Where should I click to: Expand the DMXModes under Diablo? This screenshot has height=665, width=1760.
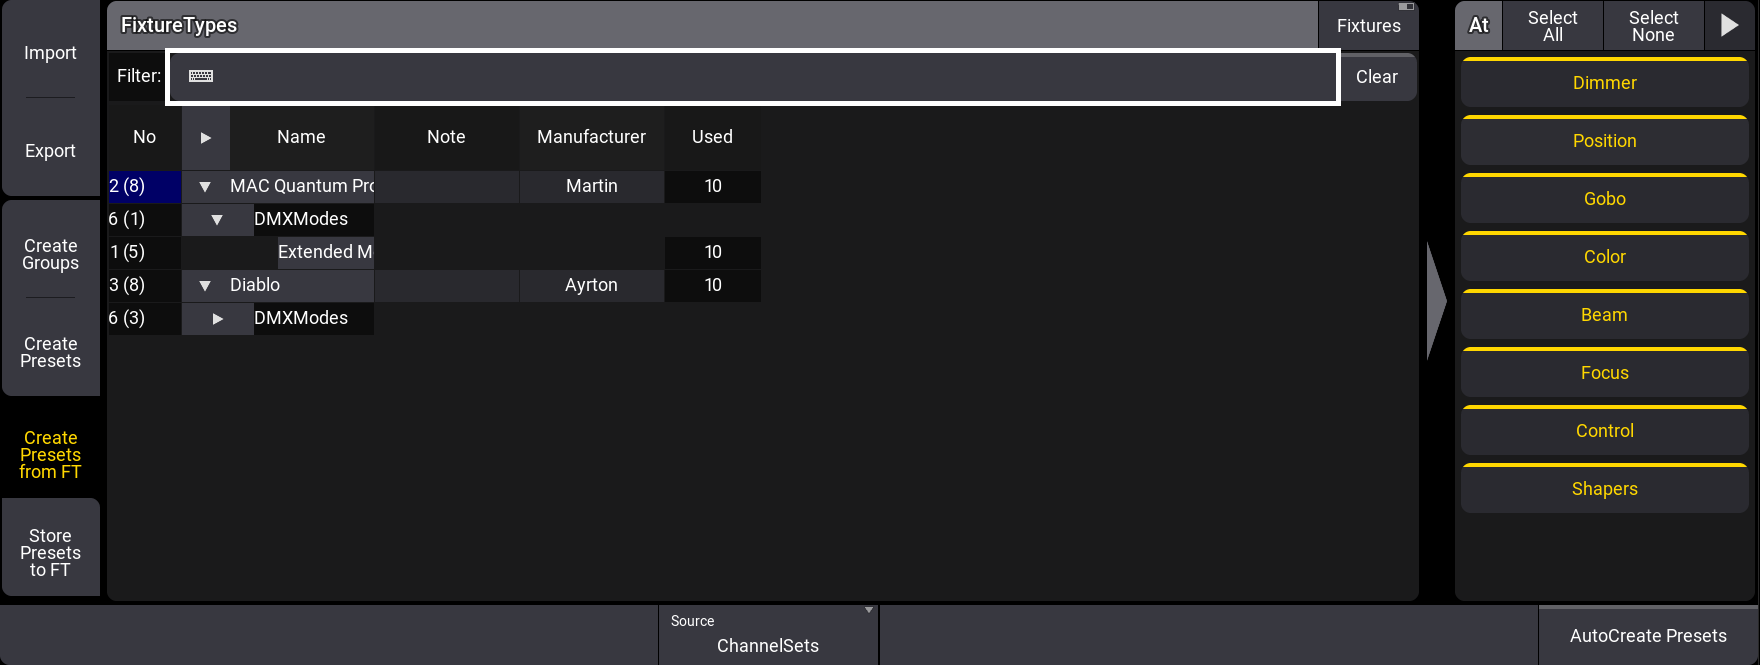(217, 318)
